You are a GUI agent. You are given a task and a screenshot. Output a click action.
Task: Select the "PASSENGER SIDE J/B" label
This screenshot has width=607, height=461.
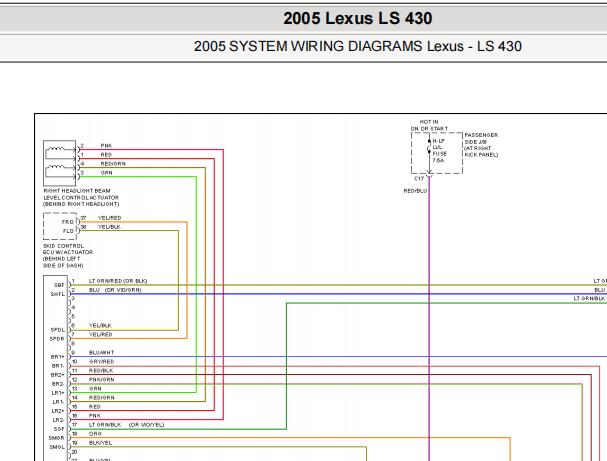tap(481, 138)
